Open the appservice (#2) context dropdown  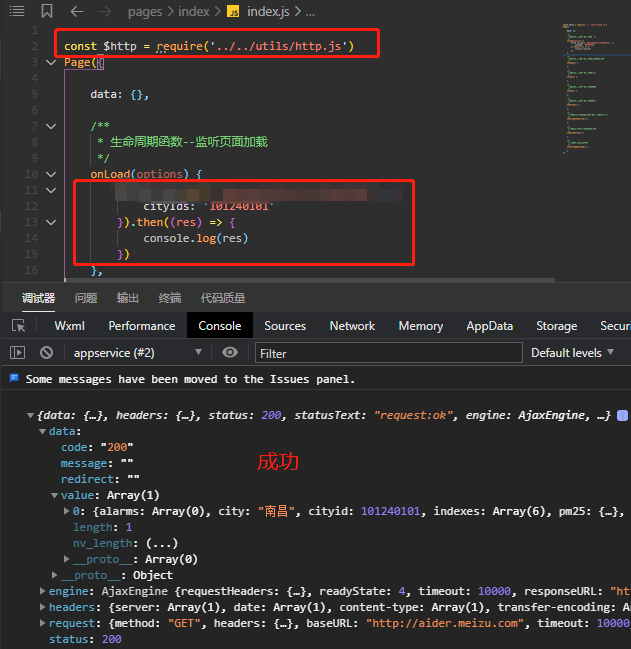click(x=138, y=353)
